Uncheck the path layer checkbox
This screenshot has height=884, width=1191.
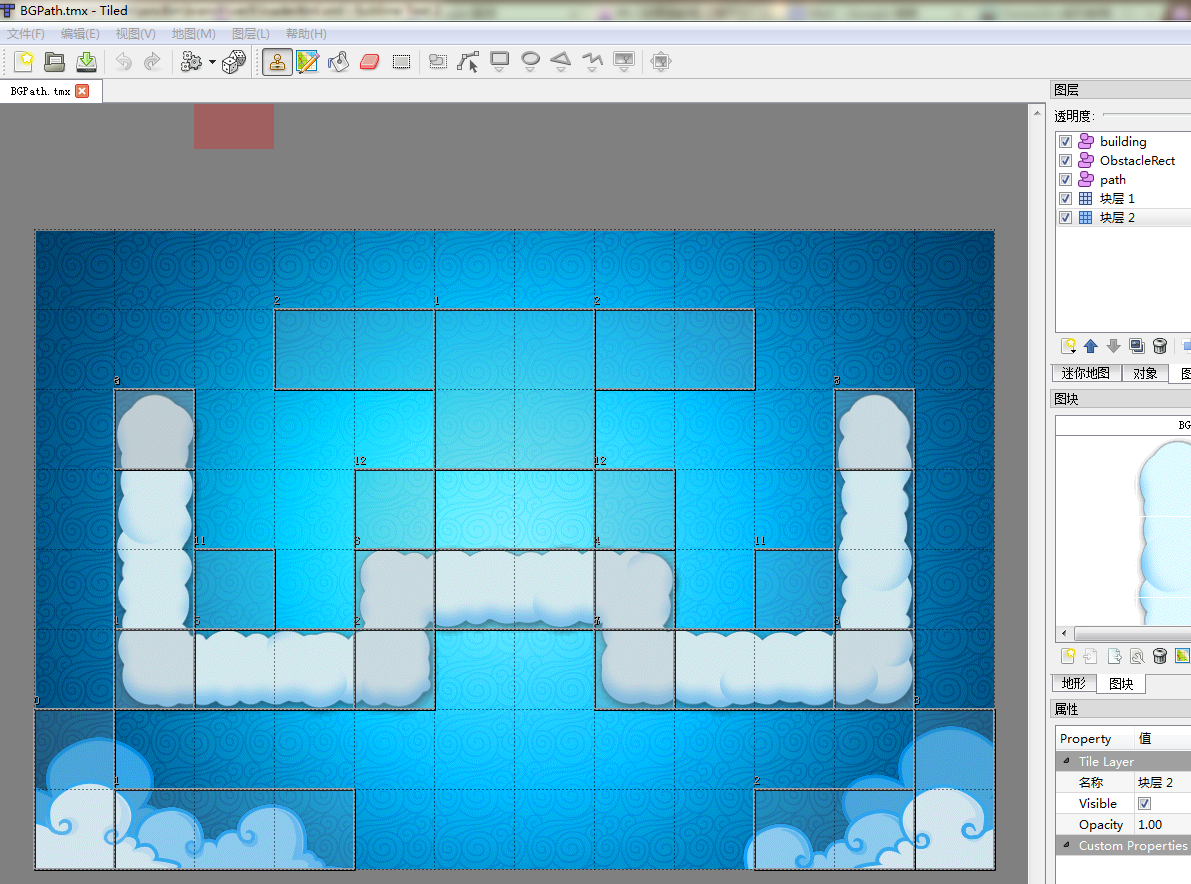tap(1065, 180)
